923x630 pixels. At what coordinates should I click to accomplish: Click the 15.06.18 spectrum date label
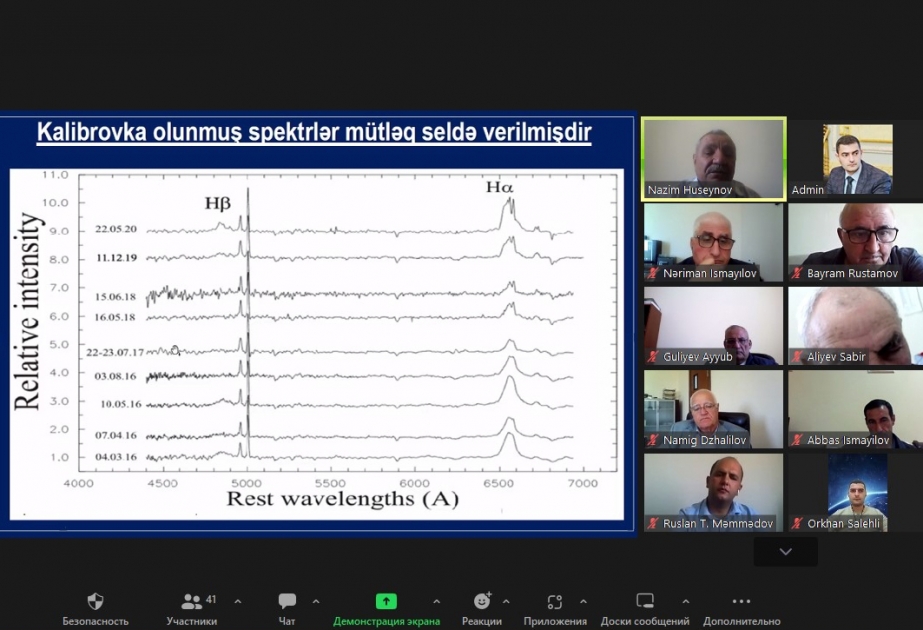(x=115, y=297)
